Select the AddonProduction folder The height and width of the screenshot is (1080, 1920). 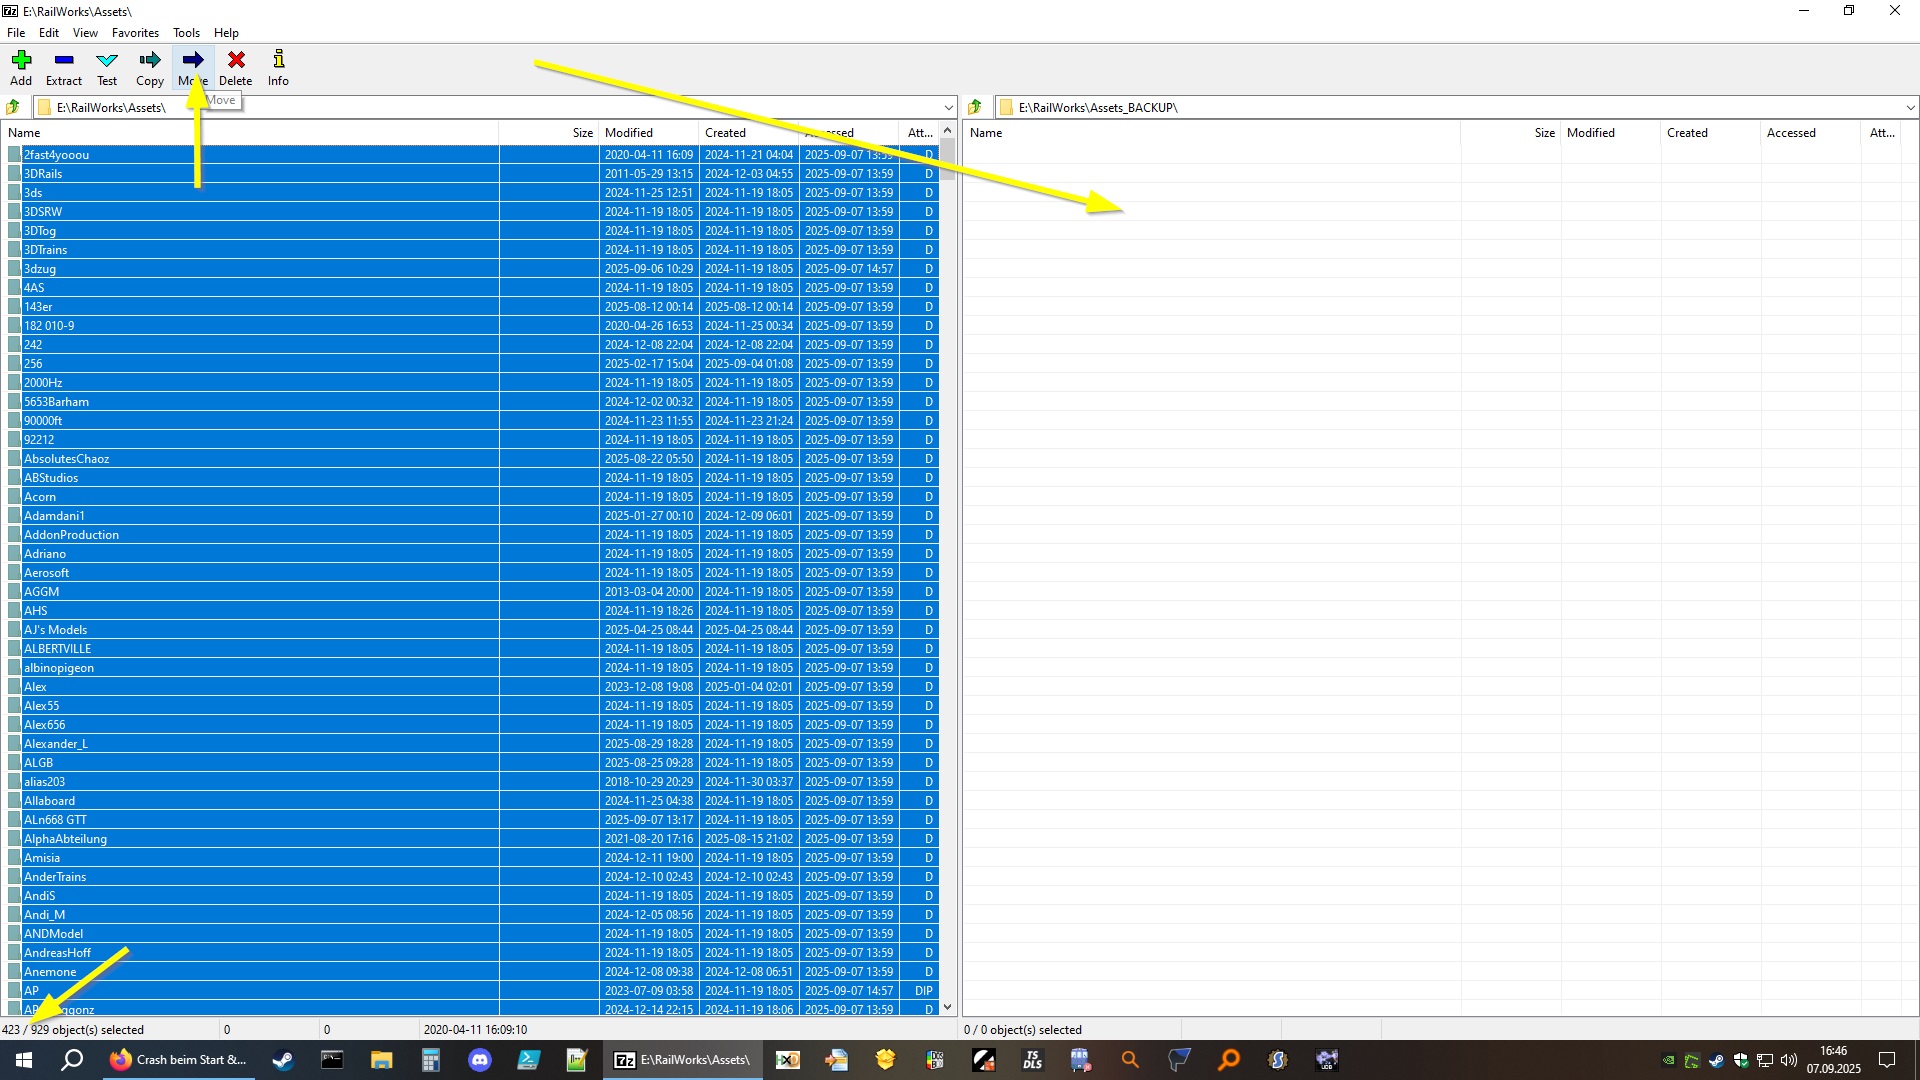pyautogui.click(x=71, y=535)
